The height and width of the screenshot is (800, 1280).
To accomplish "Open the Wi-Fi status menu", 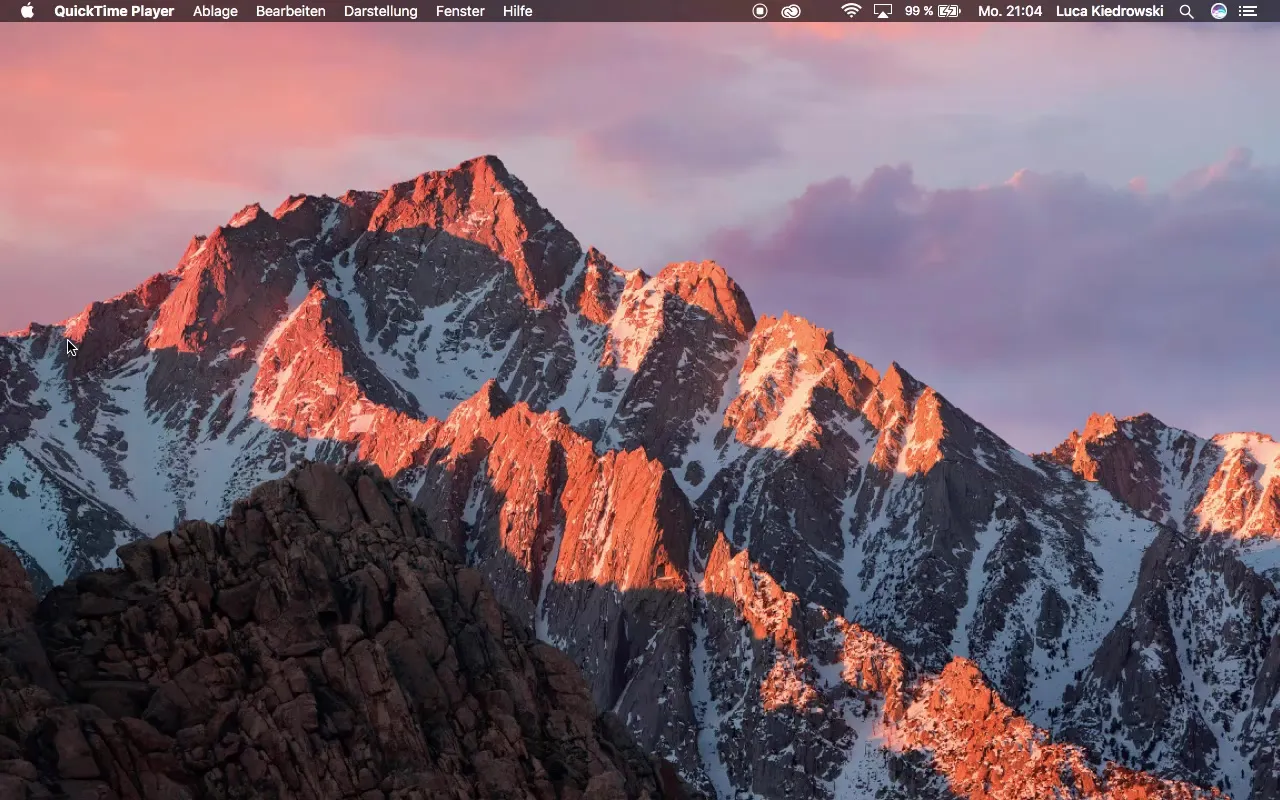I will coord(851,11).
